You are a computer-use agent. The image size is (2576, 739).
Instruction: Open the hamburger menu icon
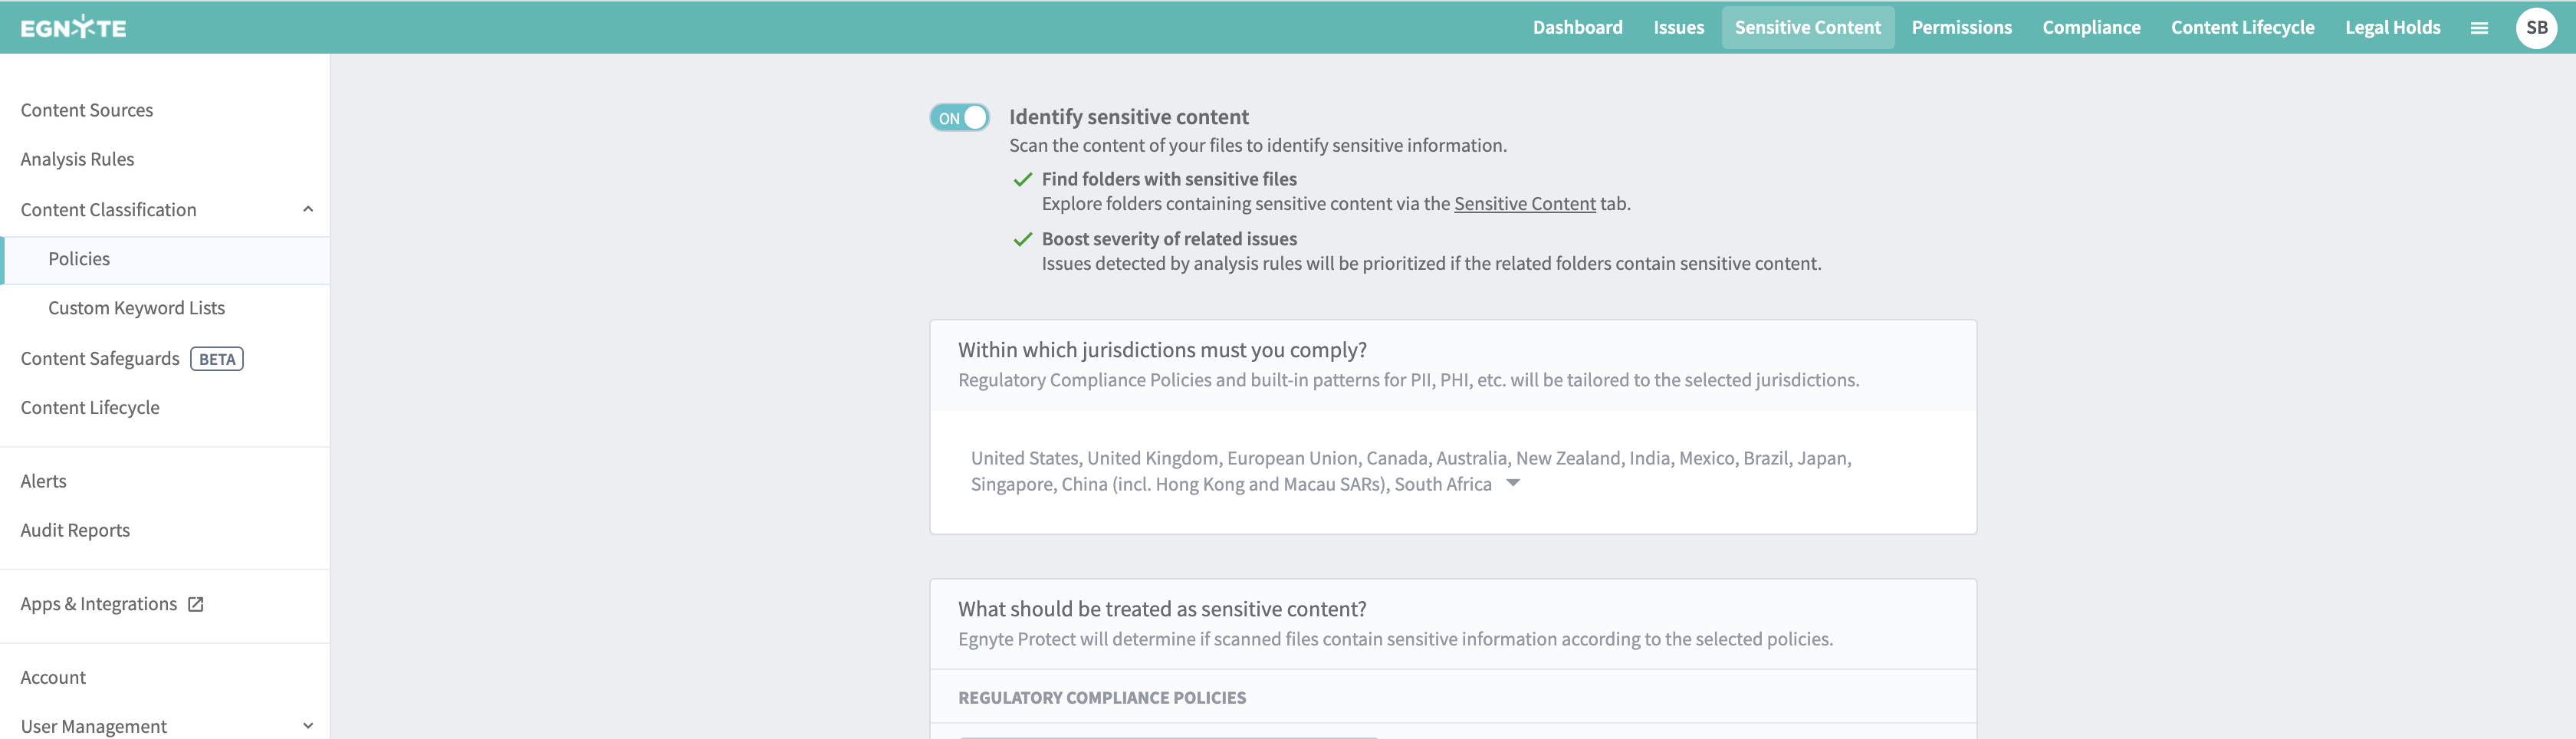[2479, 28]
